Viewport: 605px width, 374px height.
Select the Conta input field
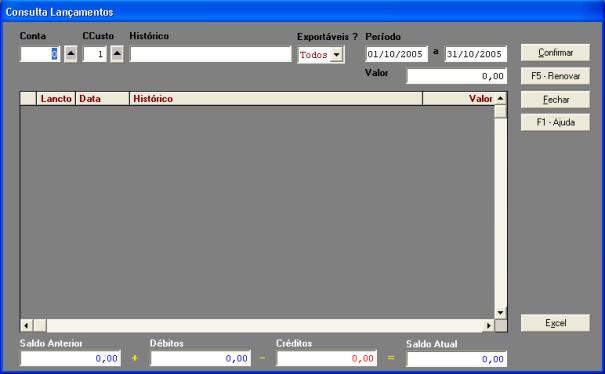[40, 54]
